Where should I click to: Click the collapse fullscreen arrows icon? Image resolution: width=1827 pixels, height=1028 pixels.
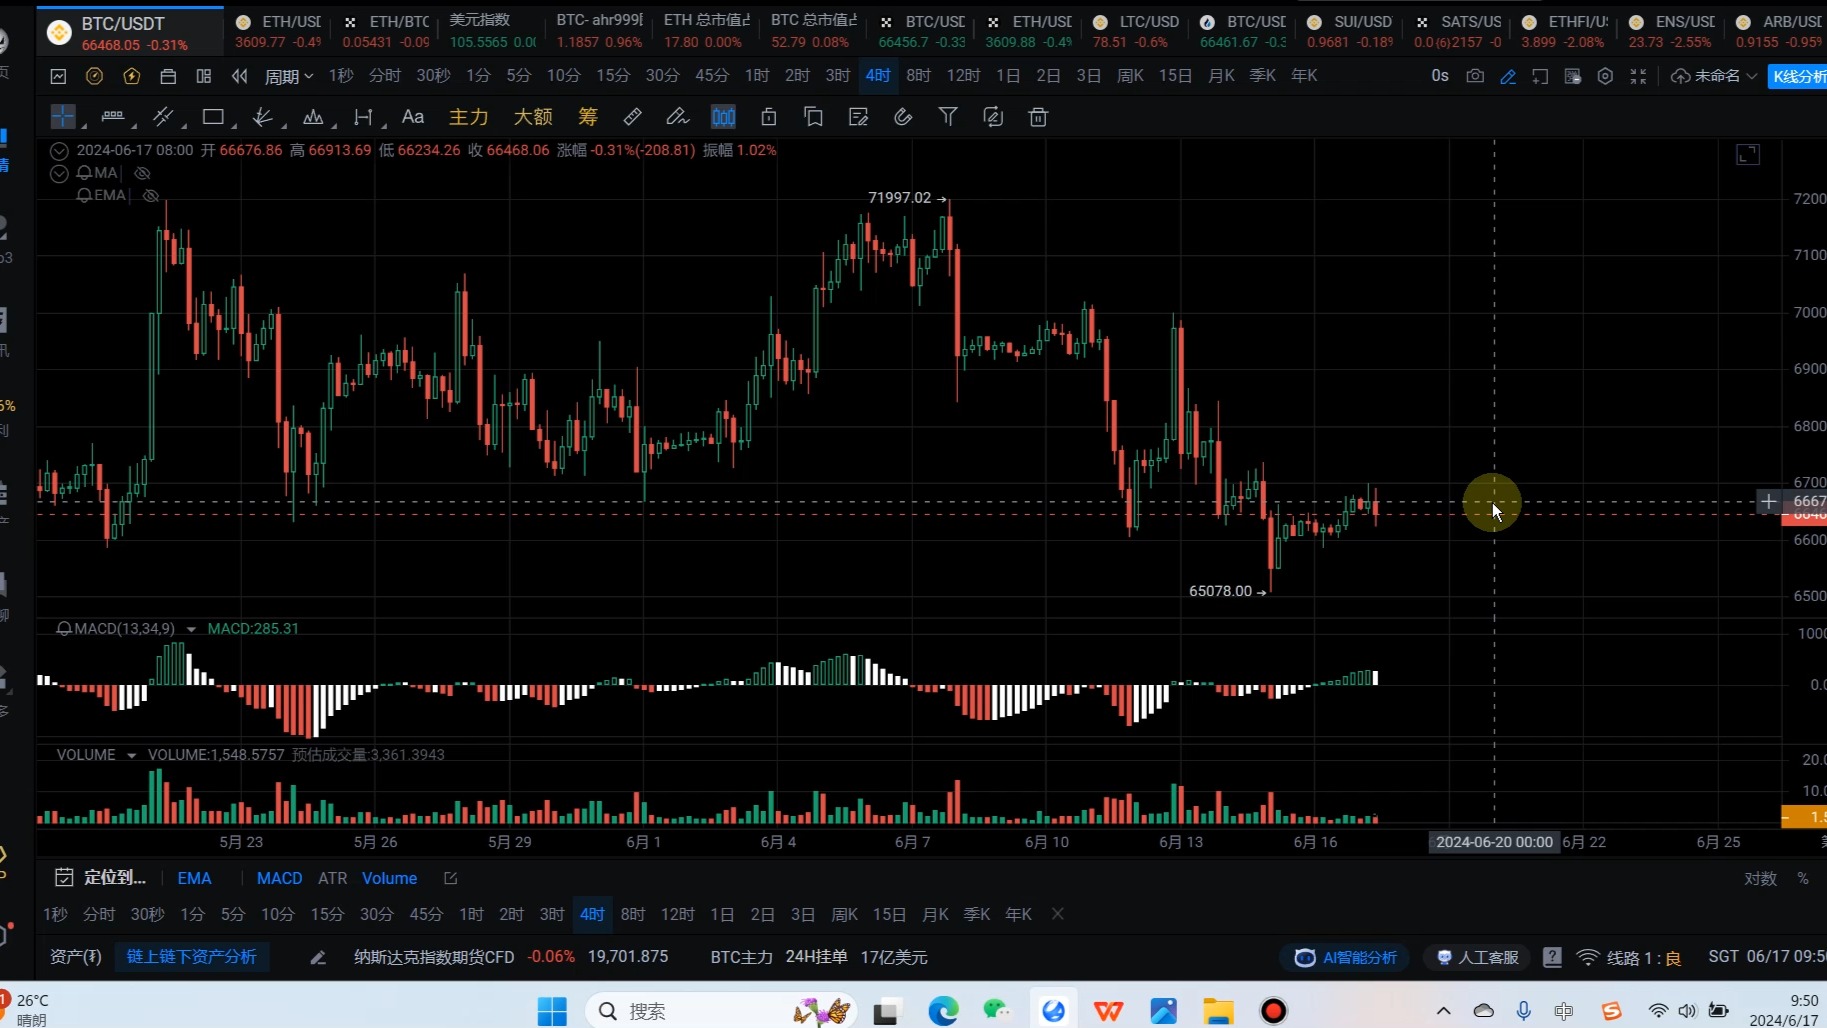[x=1638, y=76]
